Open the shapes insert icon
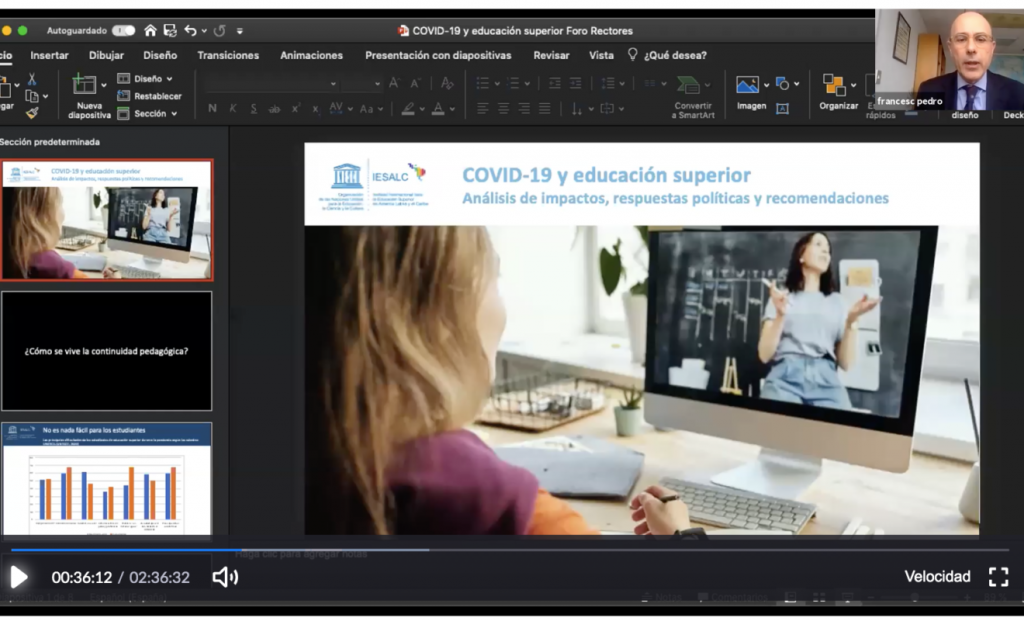Screen dimensions: 1024x621 782,84
